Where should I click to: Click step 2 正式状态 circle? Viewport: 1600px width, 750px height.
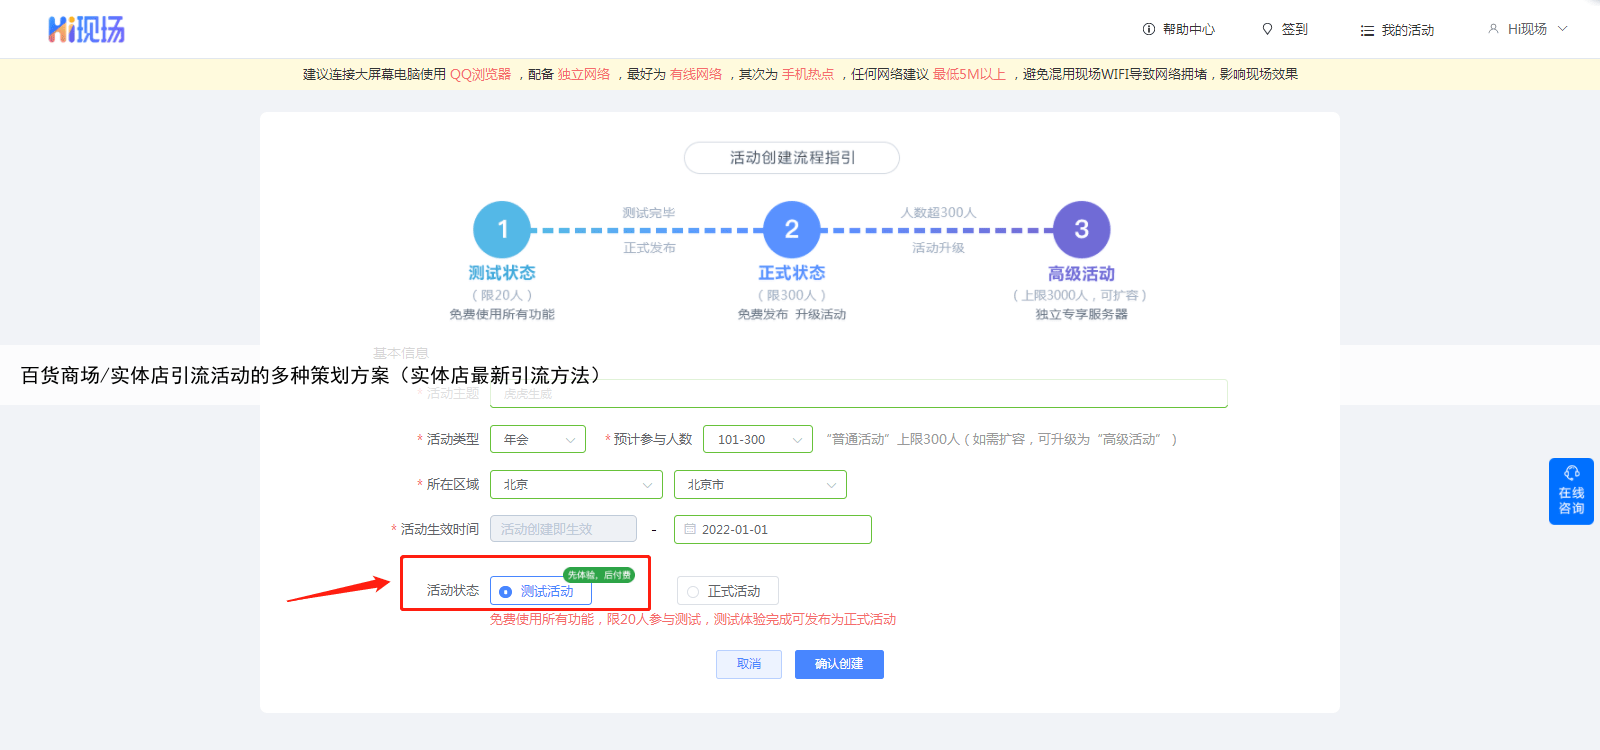(x=791, y=230)
